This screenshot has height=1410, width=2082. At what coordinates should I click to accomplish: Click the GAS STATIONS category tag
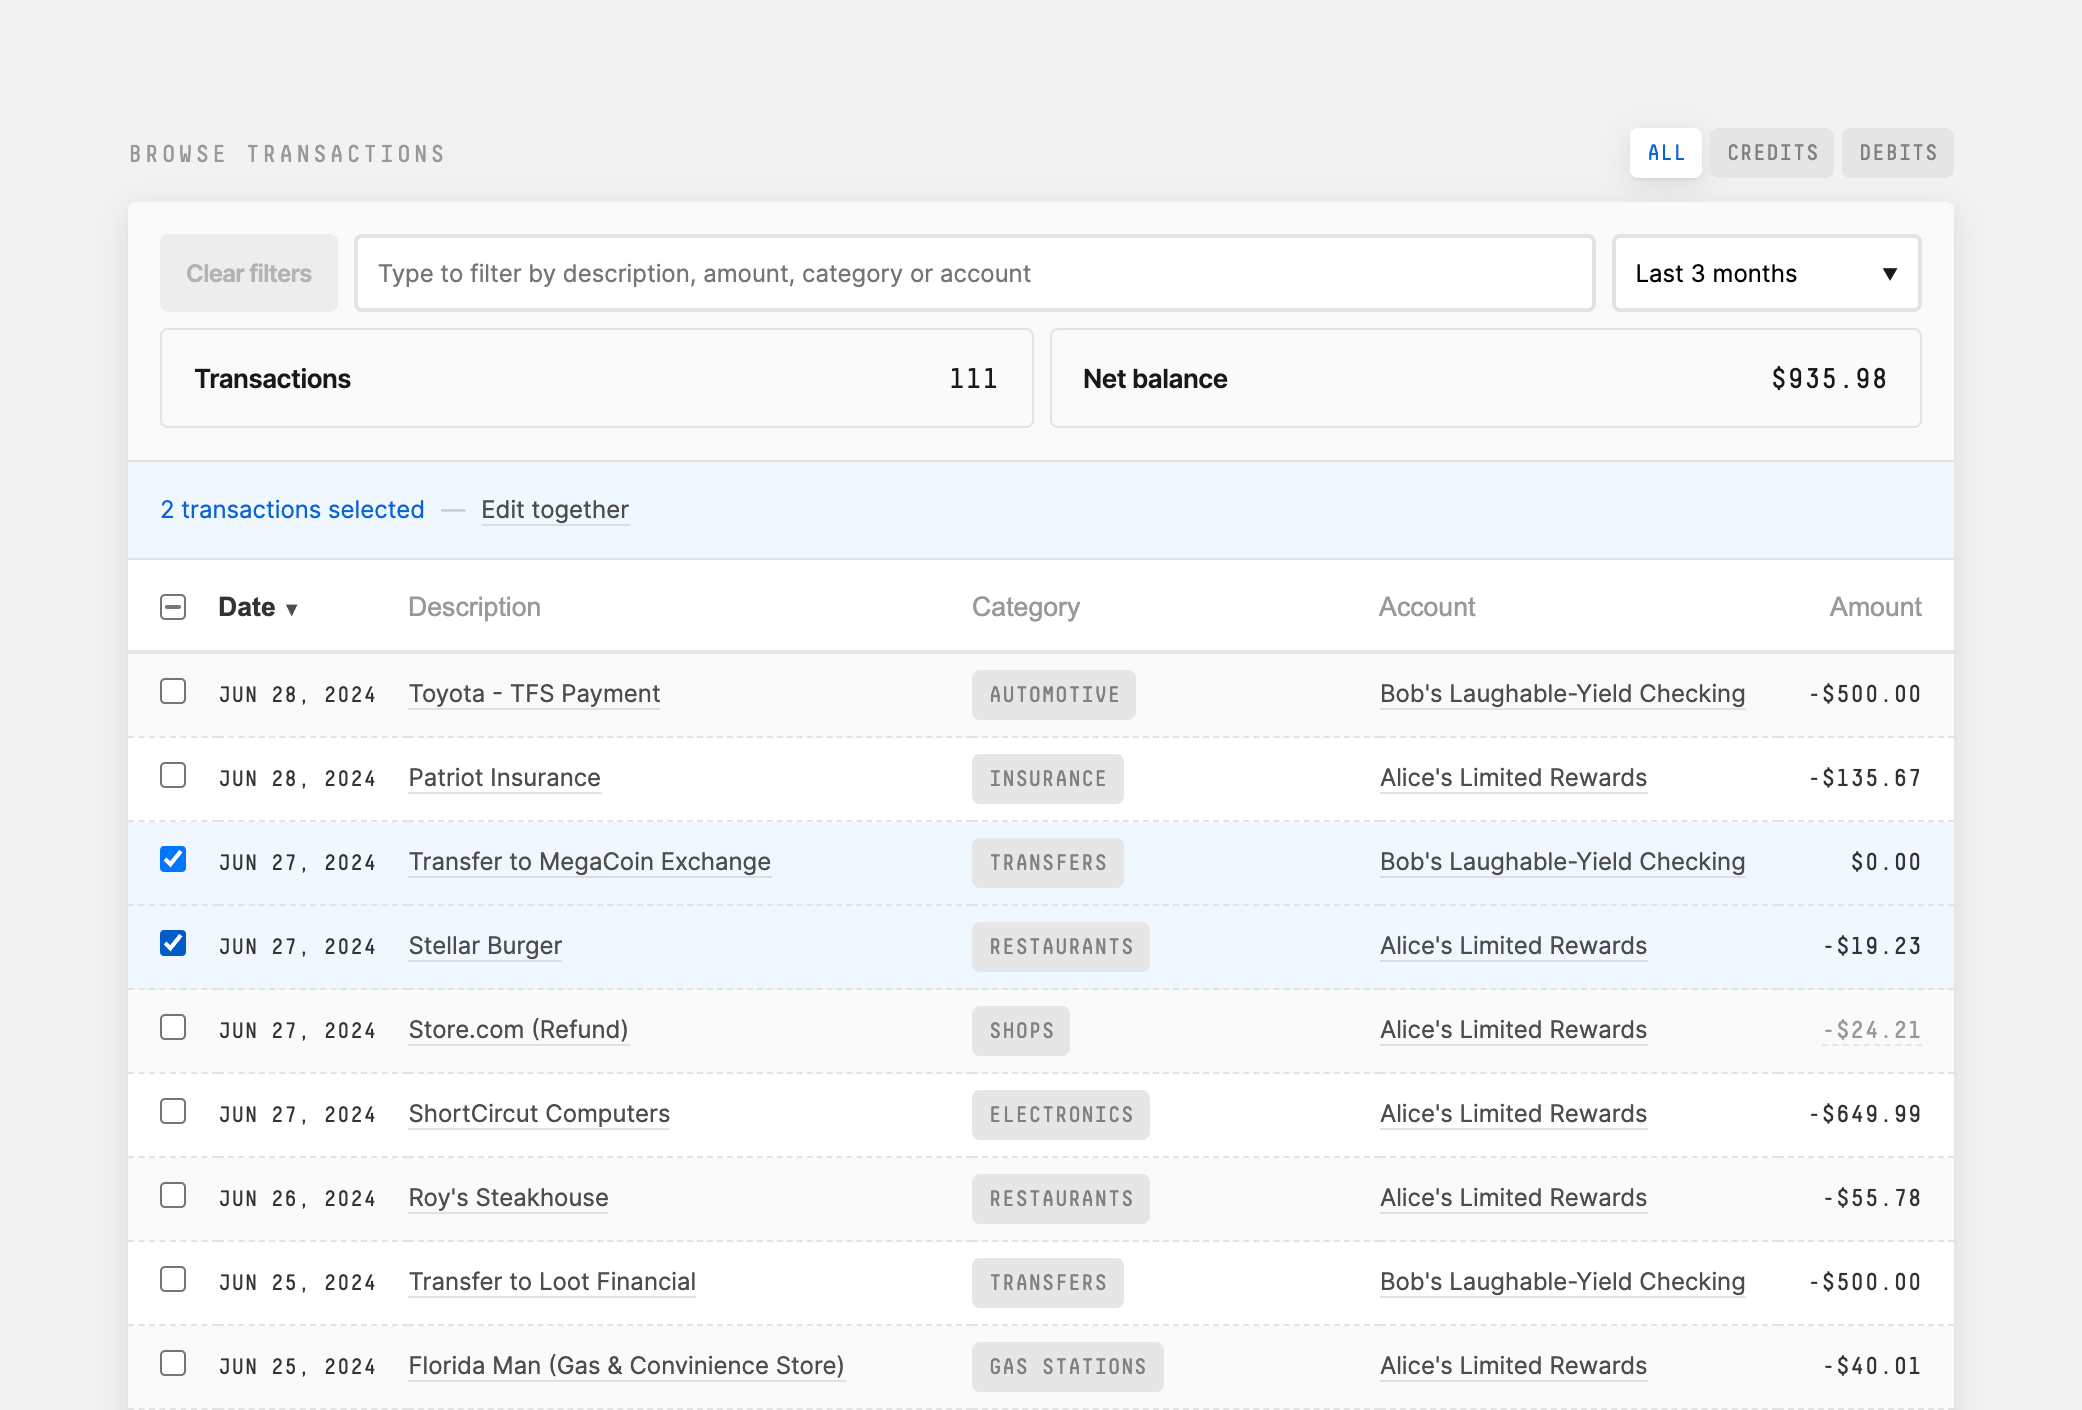pos(1068,1367)
